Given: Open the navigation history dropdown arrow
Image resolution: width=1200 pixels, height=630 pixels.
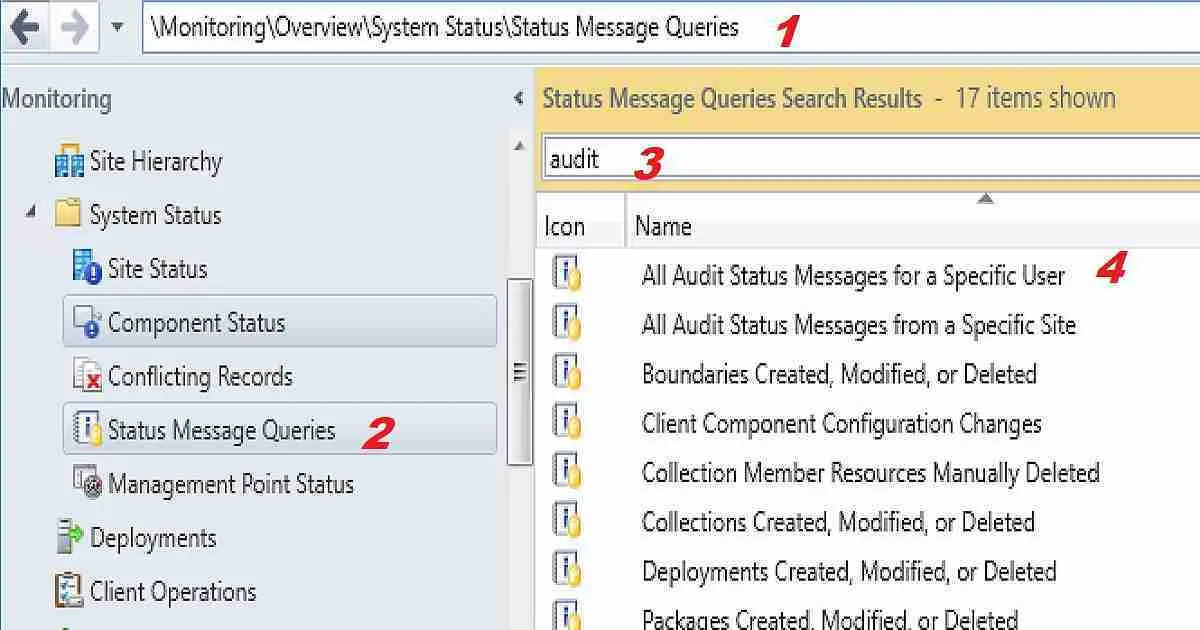Looking at the screenshot, I should 117,27.
